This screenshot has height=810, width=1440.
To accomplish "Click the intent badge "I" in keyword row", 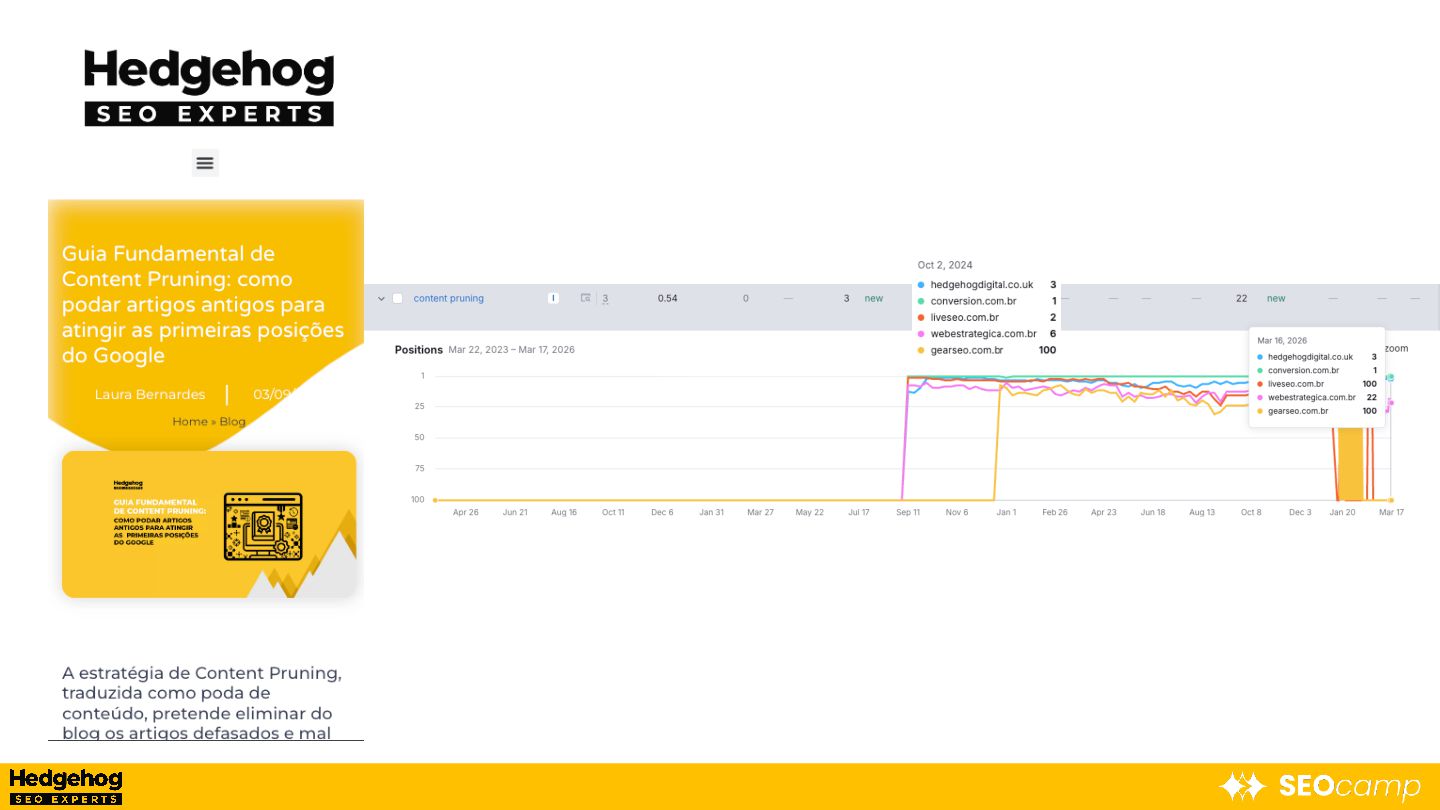I will point(553,298).
